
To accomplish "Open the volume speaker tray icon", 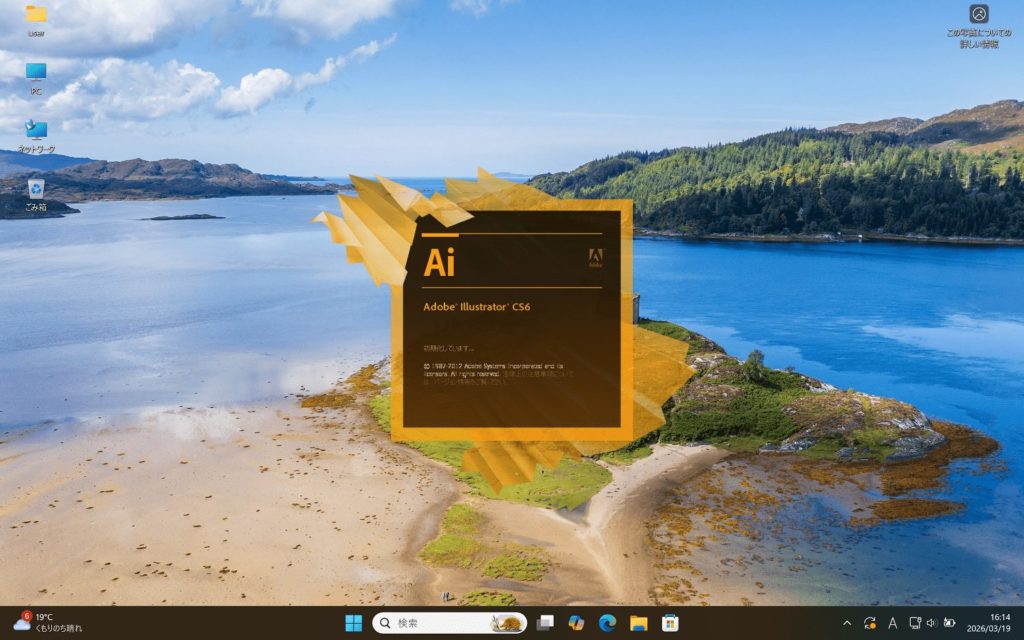I will (931, 623).
